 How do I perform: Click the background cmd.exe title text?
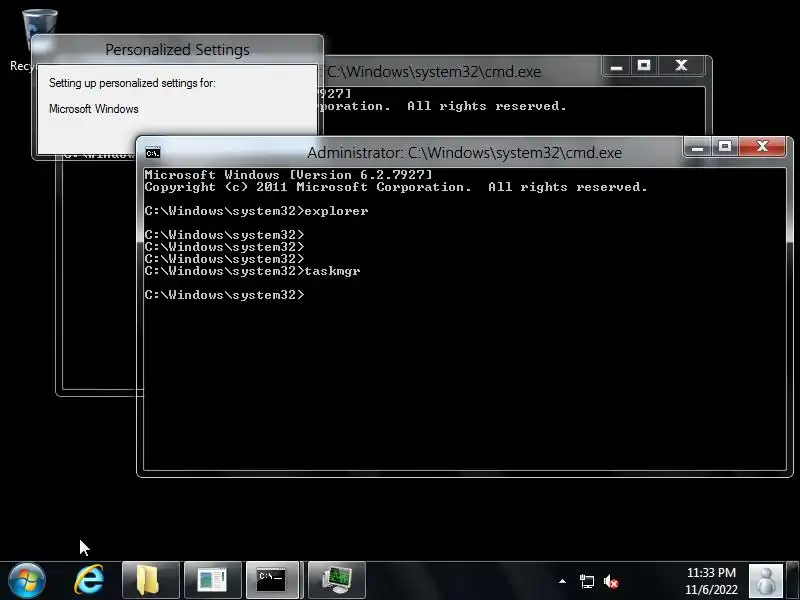(434, 71)
